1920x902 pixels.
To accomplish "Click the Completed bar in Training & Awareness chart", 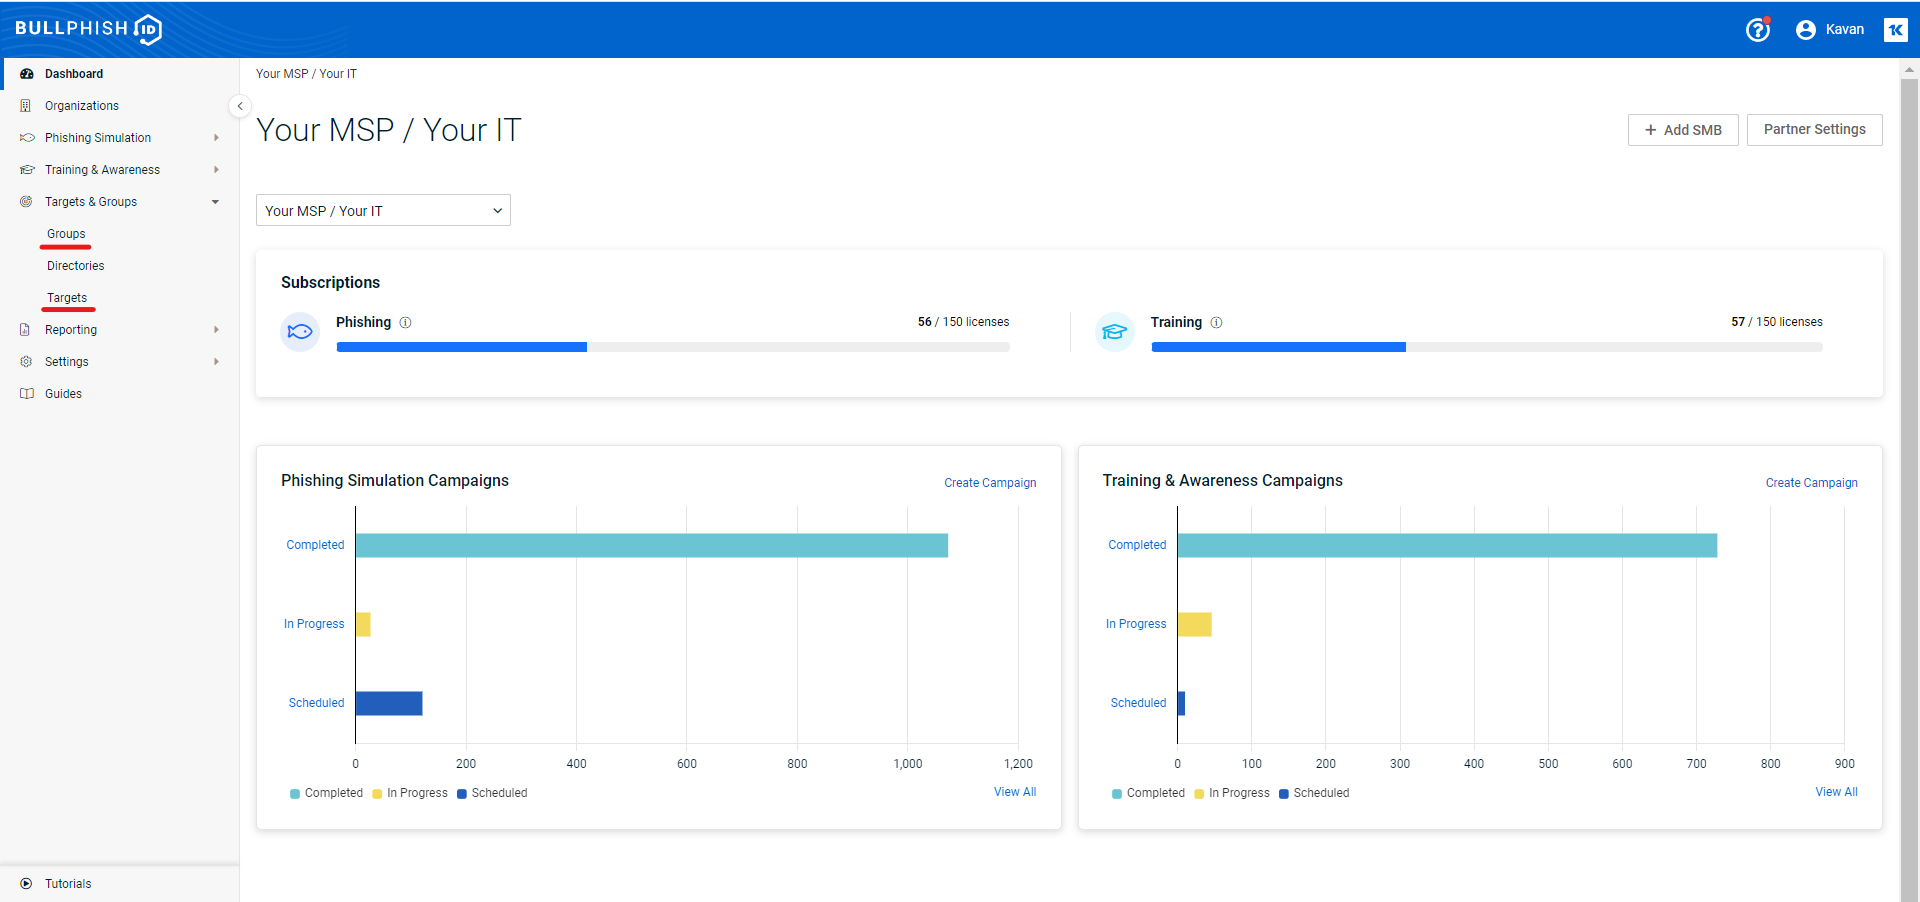I will tap(1447, 545).
